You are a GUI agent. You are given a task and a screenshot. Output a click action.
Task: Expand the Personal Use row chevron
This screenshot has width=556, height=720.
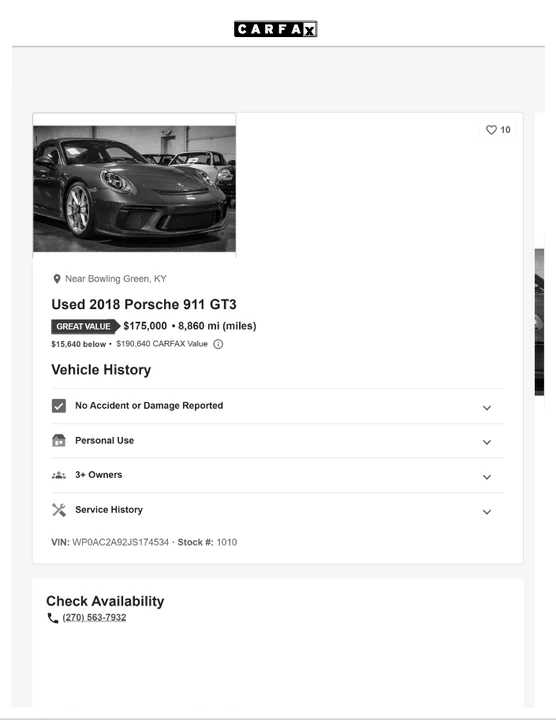click(487, 442)
